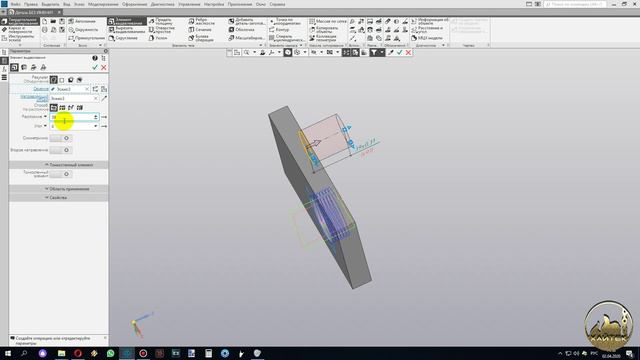This screenshot has width=640, height=360.
Task: Expand the Эскиз ribbon group dropdown
Action: [100, 45]
